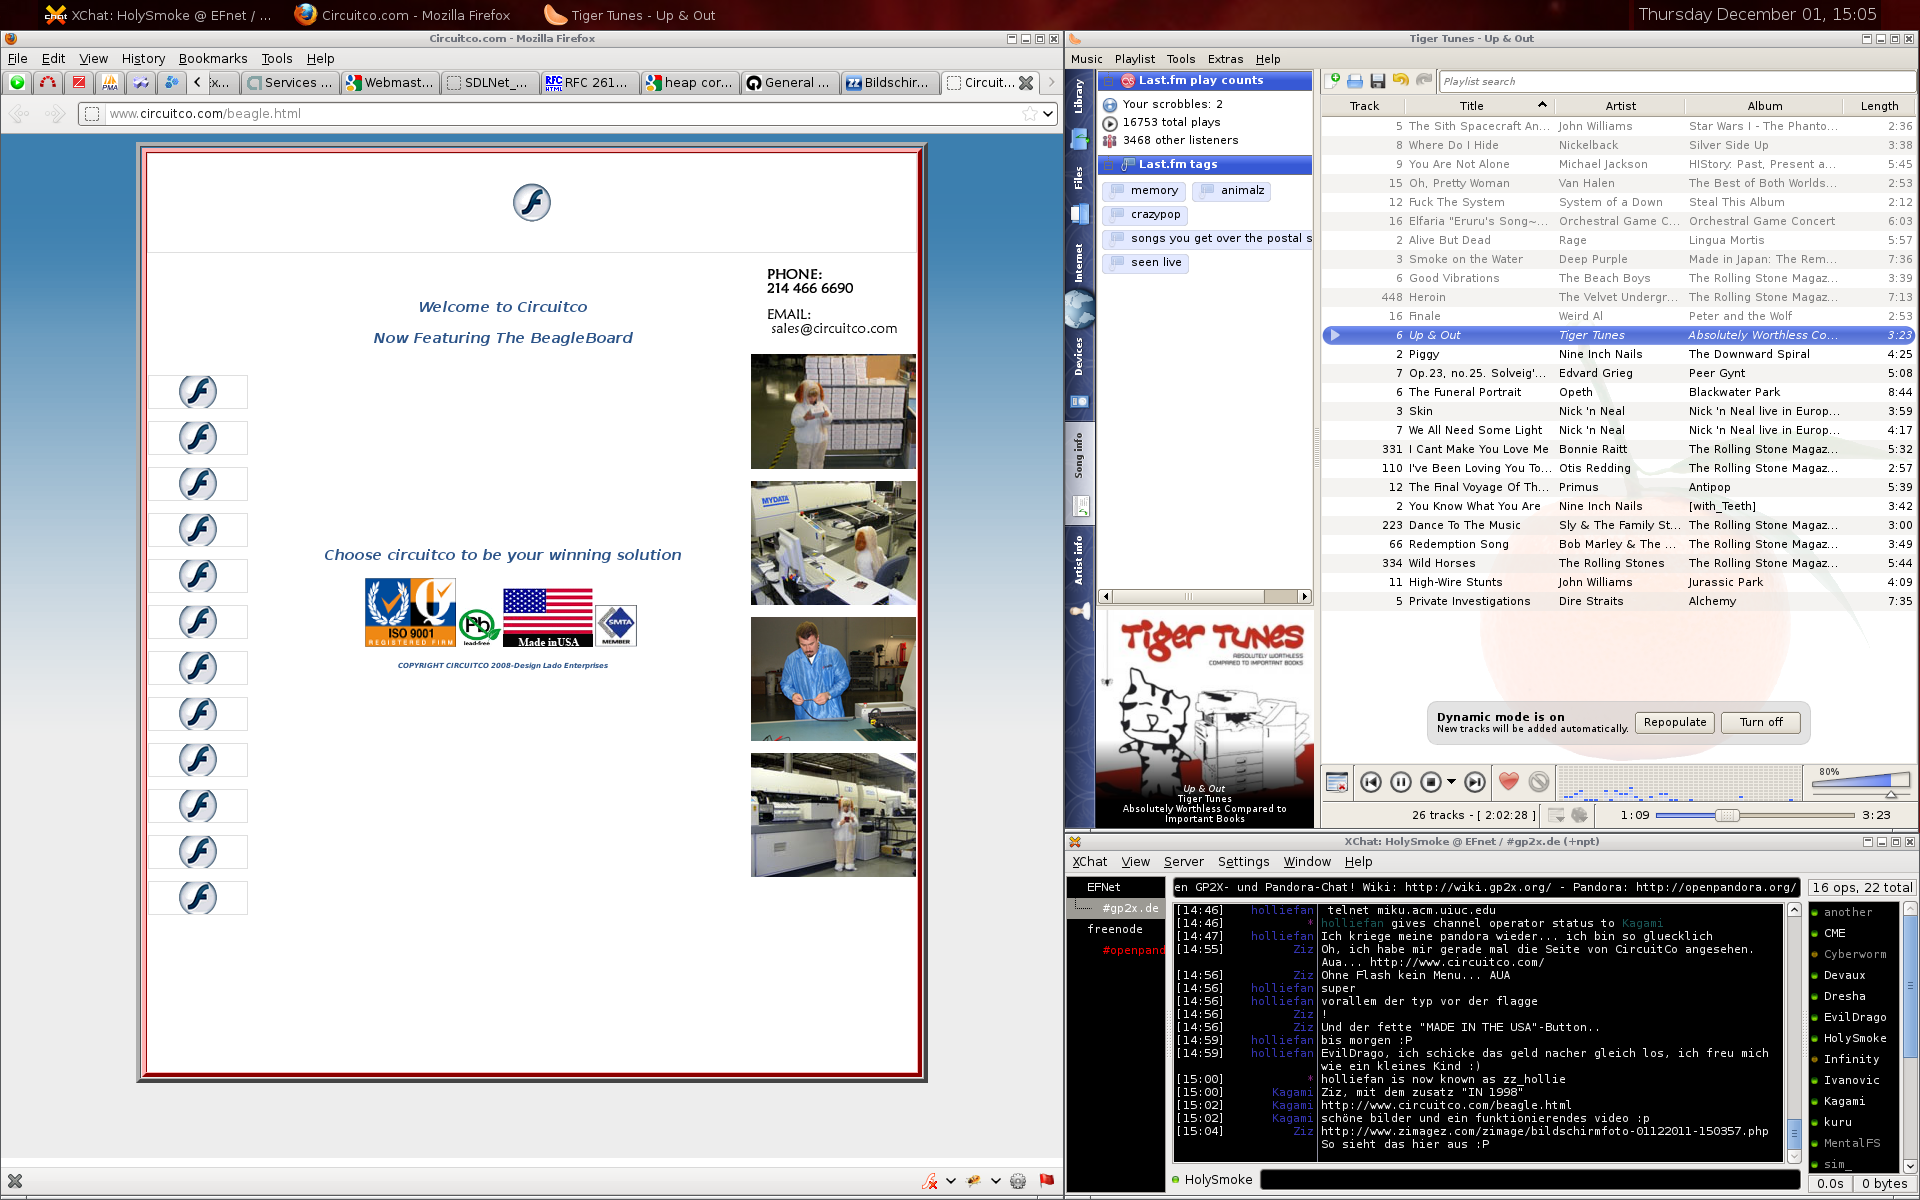Open Firefox History menu
Image resolution: width=1920 pixels, height=1200 pixels.
[x=143, y=59]
